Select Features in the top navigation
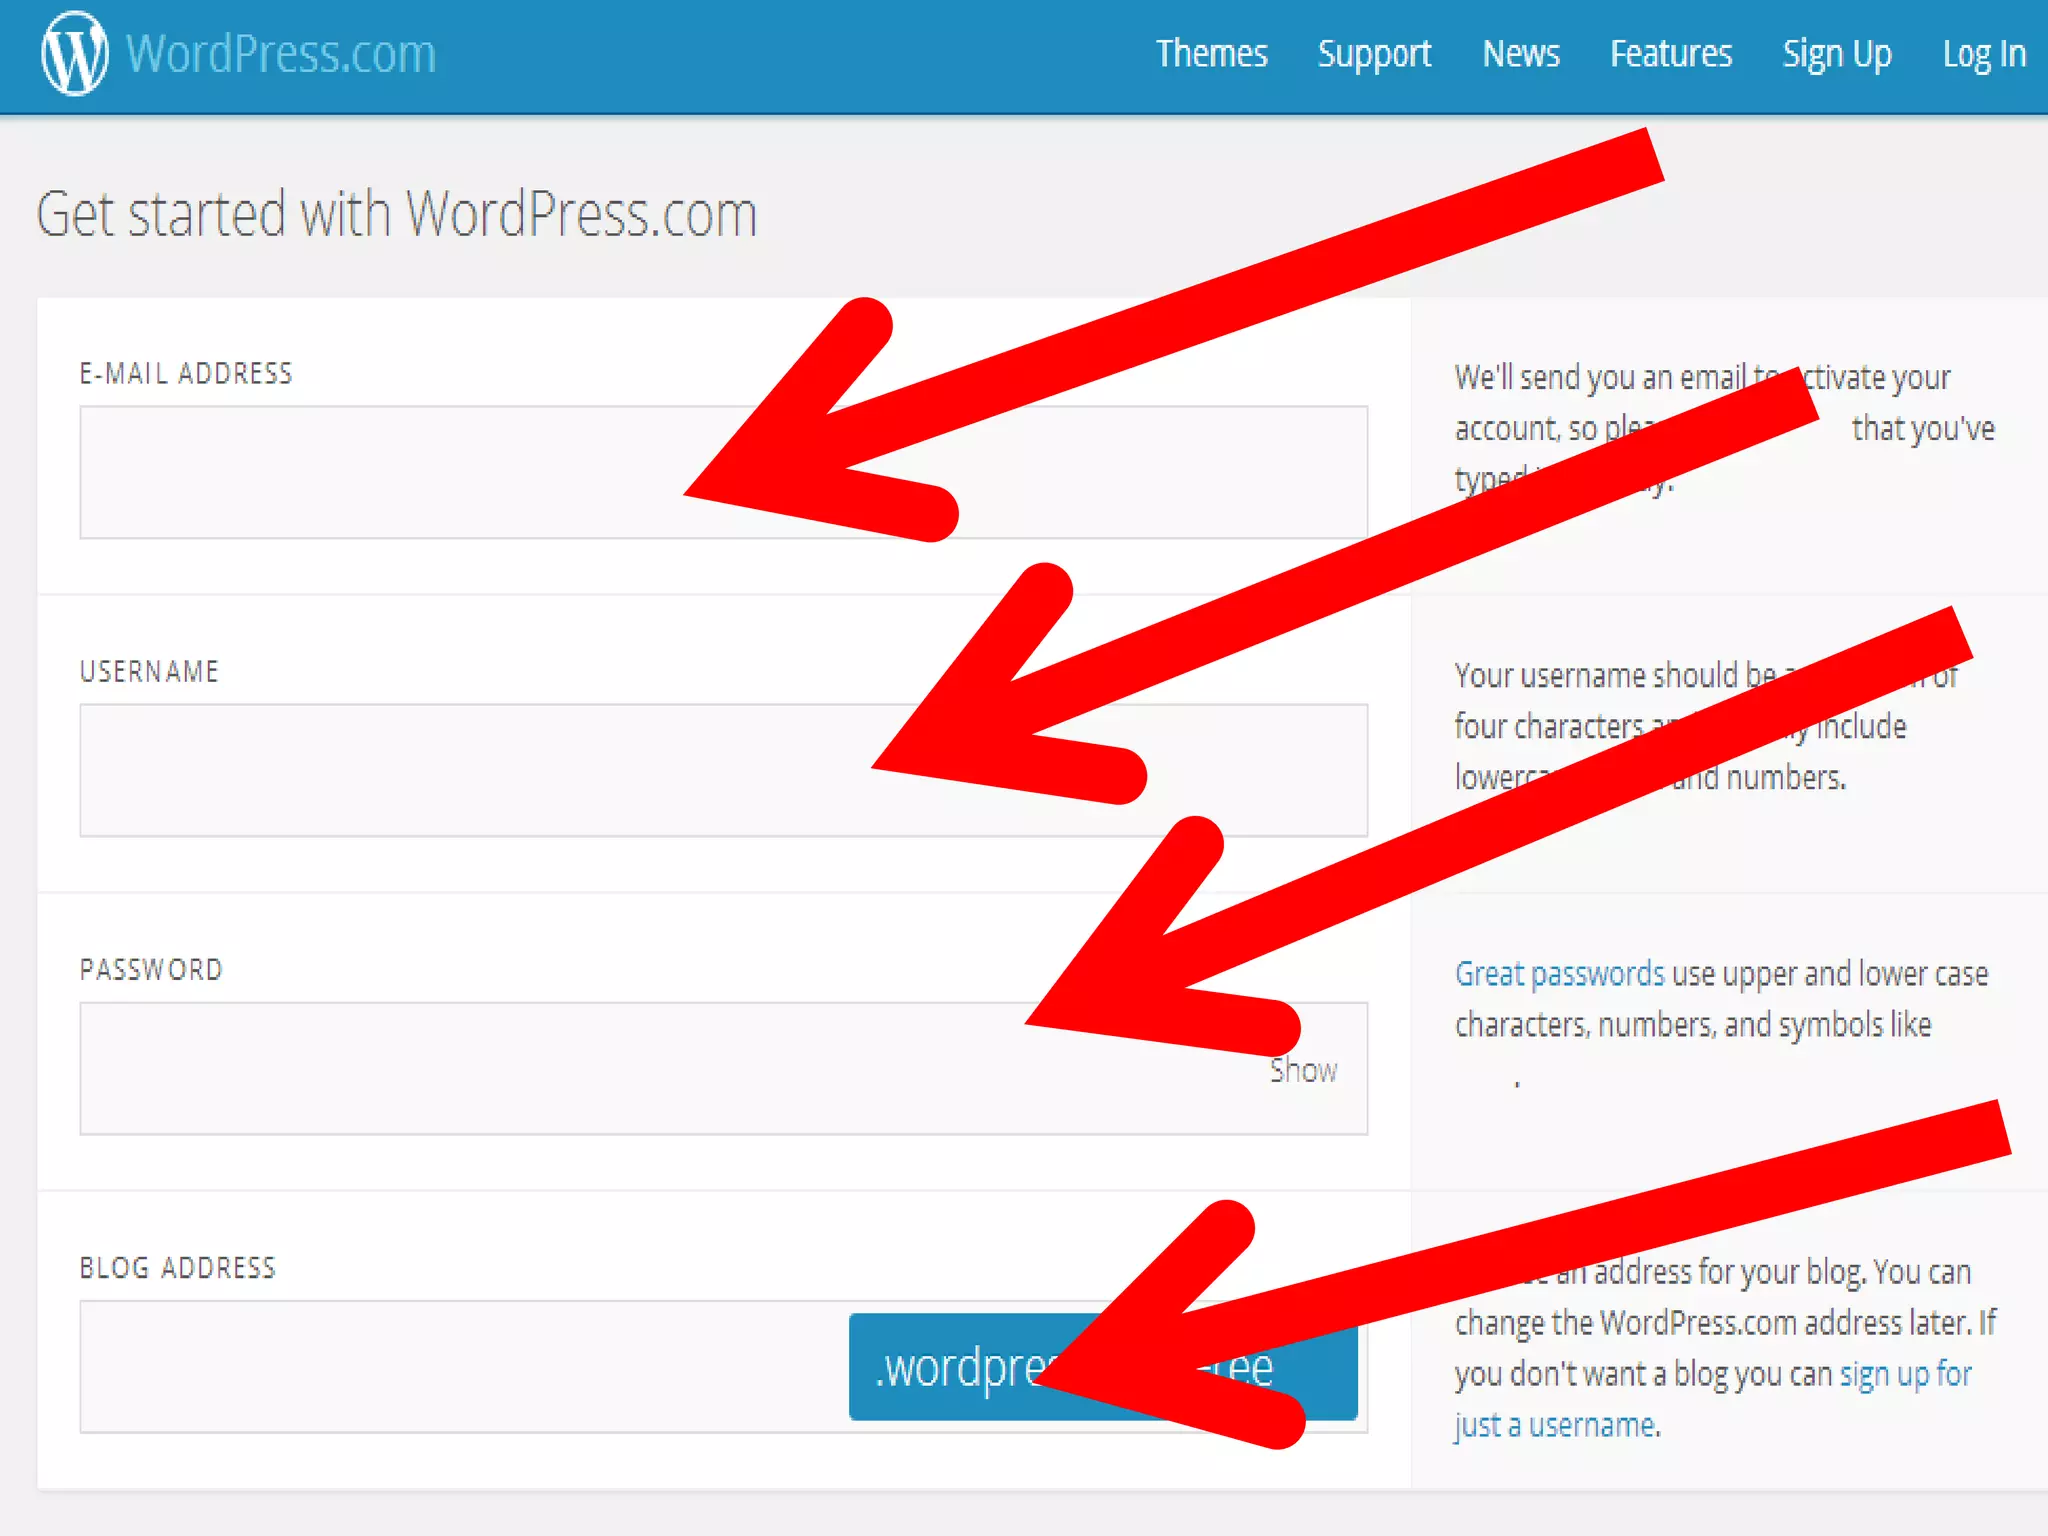 click(1670, 54)
